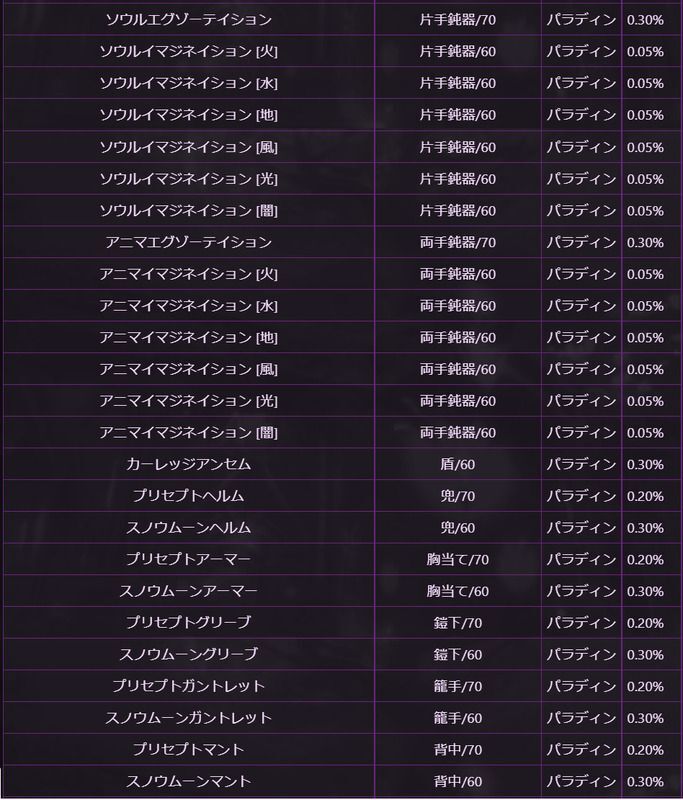Click the 盾/60 equipment type cell
The width and height of the screenshot is (683, 800).
[457, 465]
